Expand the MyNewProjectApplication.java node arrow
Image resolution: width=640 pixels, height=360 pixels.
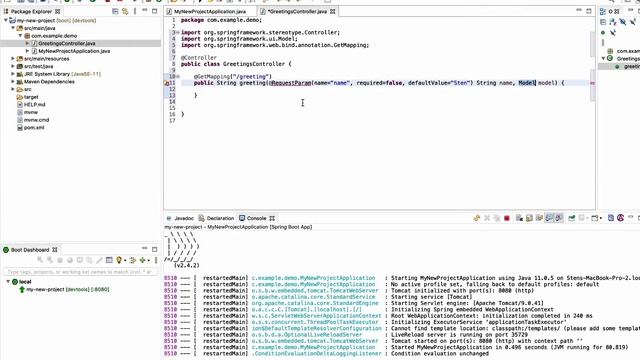[27, 51]
